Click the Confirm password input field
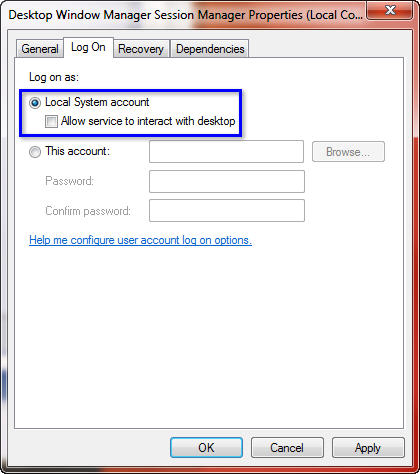This screenshot has width=420, height=474. point(227,210)
